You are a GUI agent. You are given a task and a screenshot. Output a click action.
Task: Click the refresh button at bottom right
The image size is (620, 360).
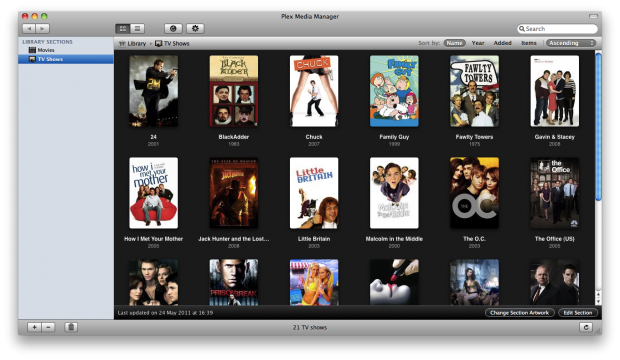pos(586,327)
